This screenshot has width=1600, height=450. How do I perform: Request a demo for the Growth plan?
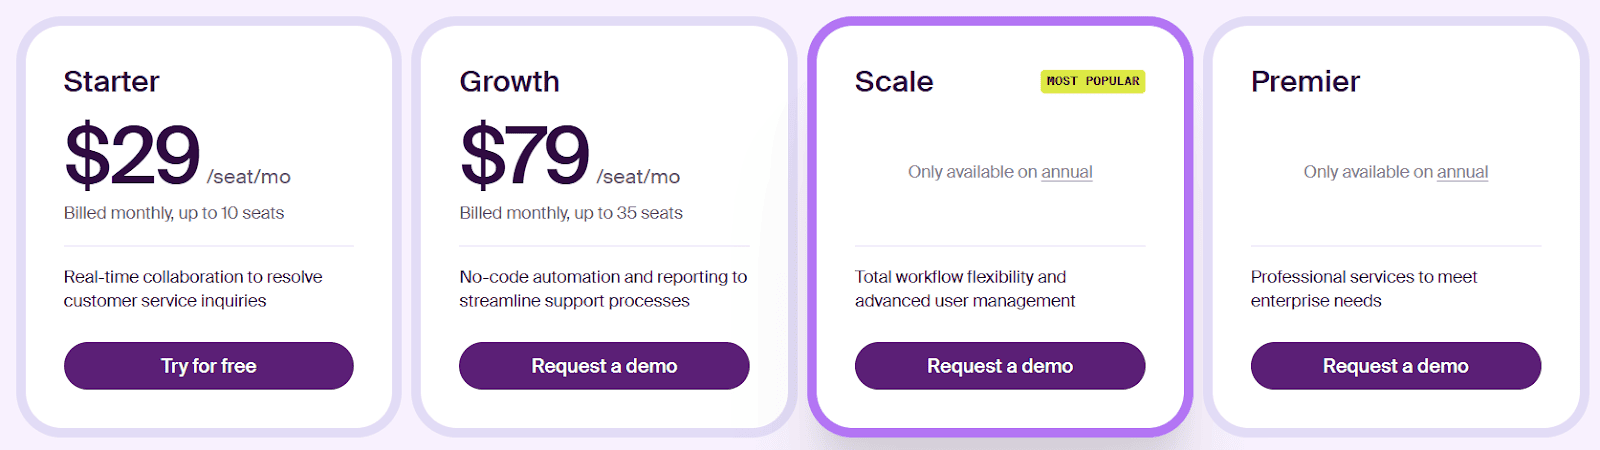click(x=604, y=366)
